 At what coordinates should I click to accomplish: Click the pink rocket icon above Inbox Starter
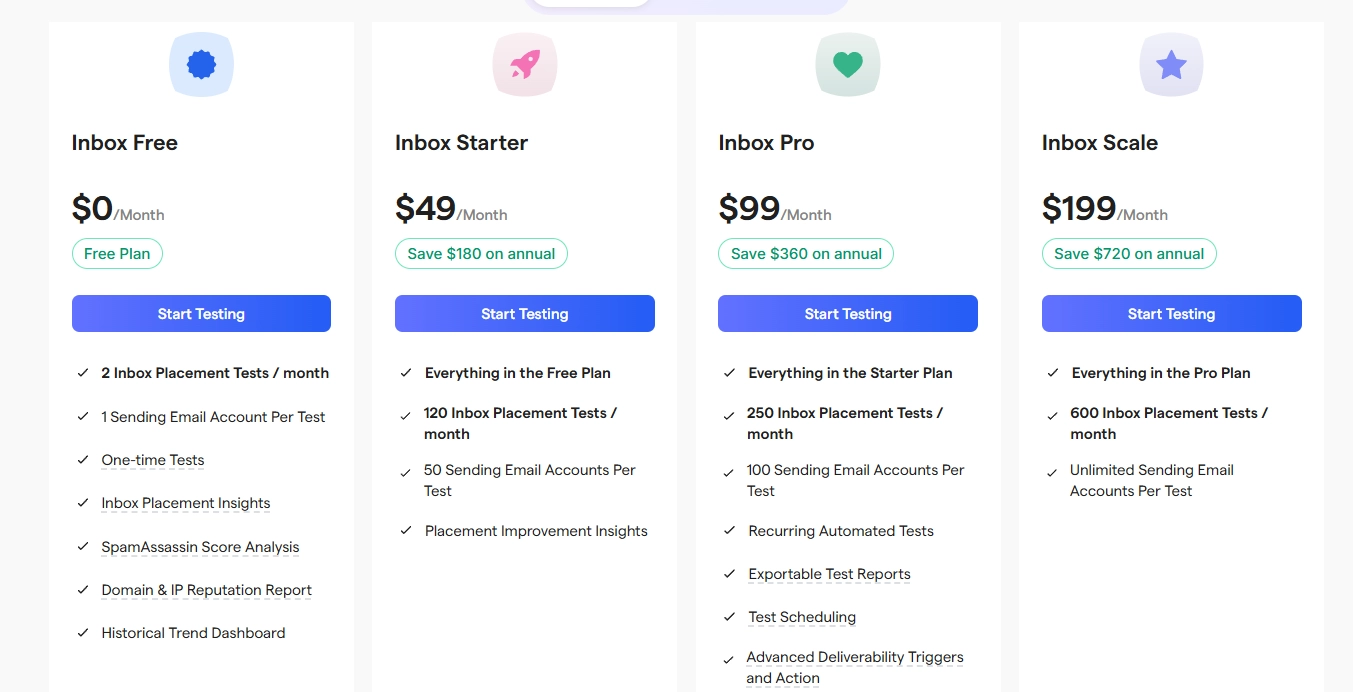[x=525, y=65]
